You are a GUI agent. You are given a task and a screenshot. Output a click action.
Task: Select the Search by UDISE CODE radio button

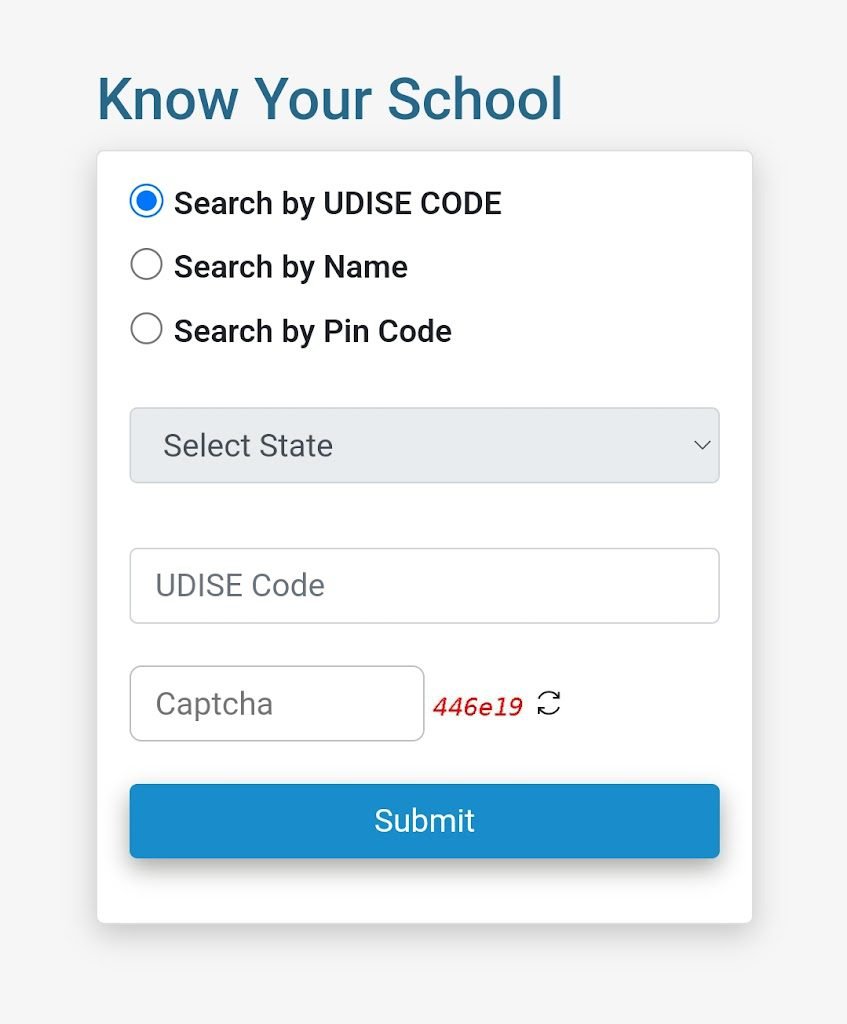146,201
